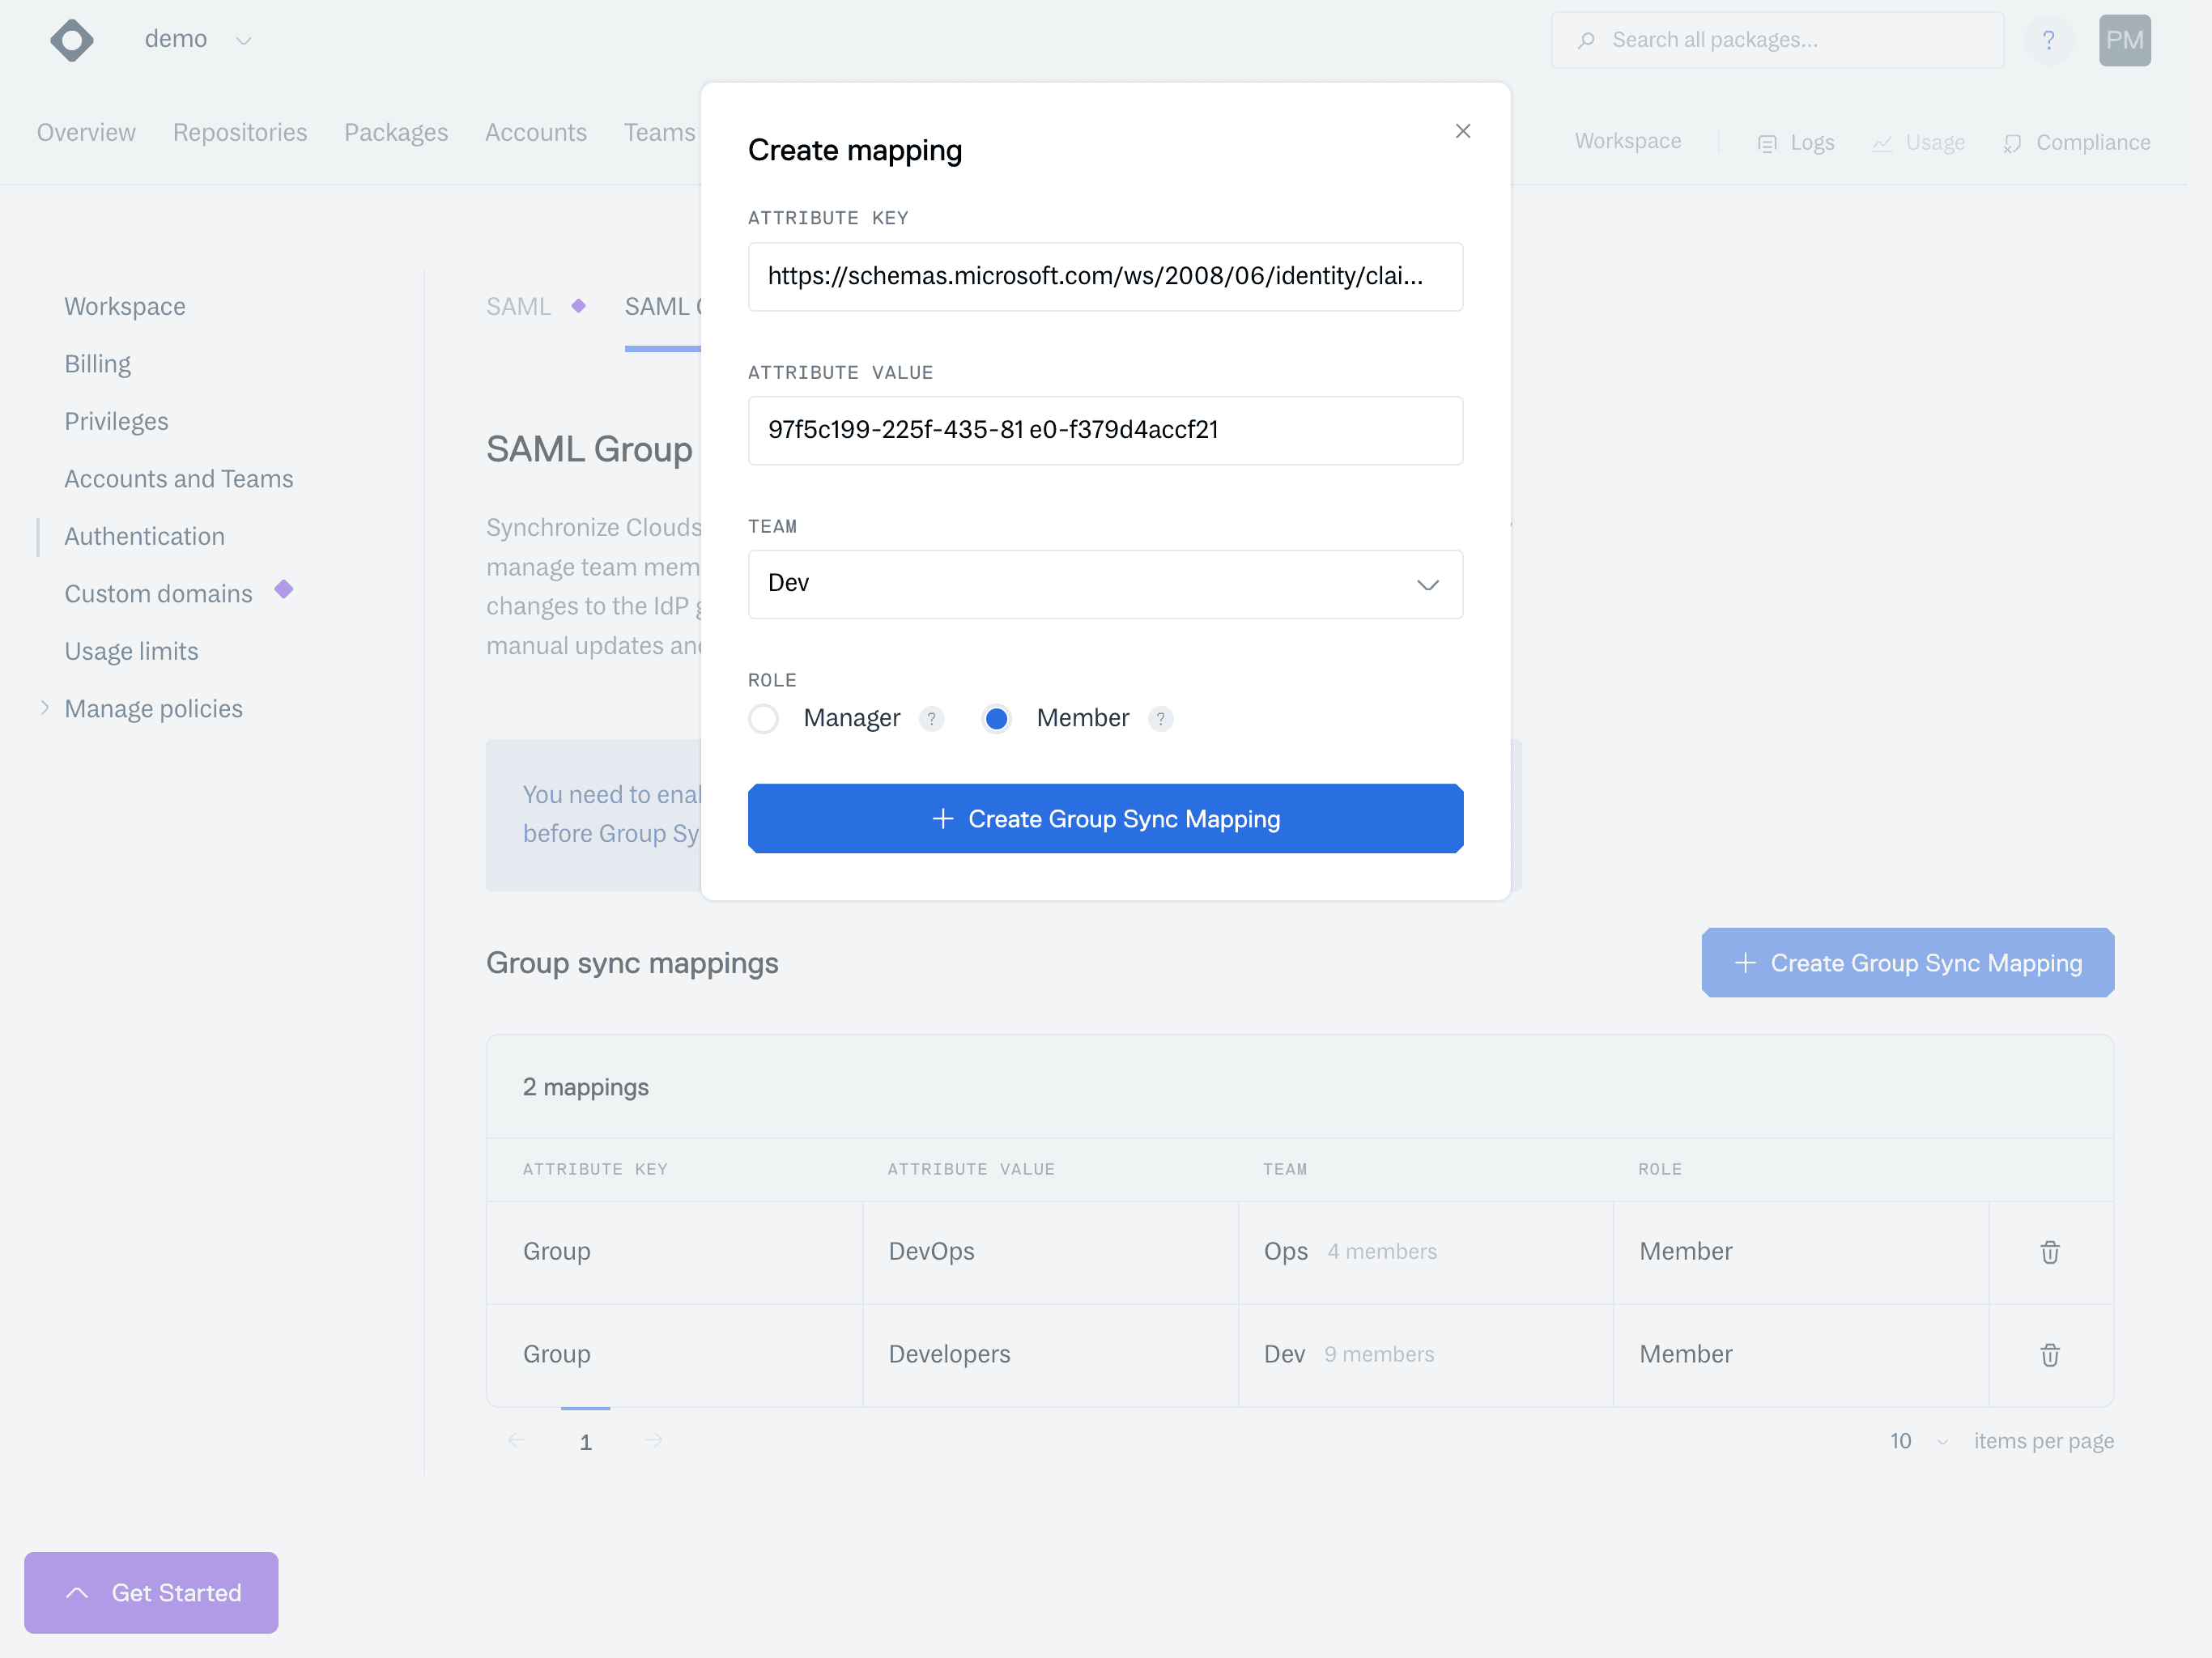Delete the DevOps mapping via trash icon
The height and width of the screenshot is (1658, 2212).
point(2049,1252)
